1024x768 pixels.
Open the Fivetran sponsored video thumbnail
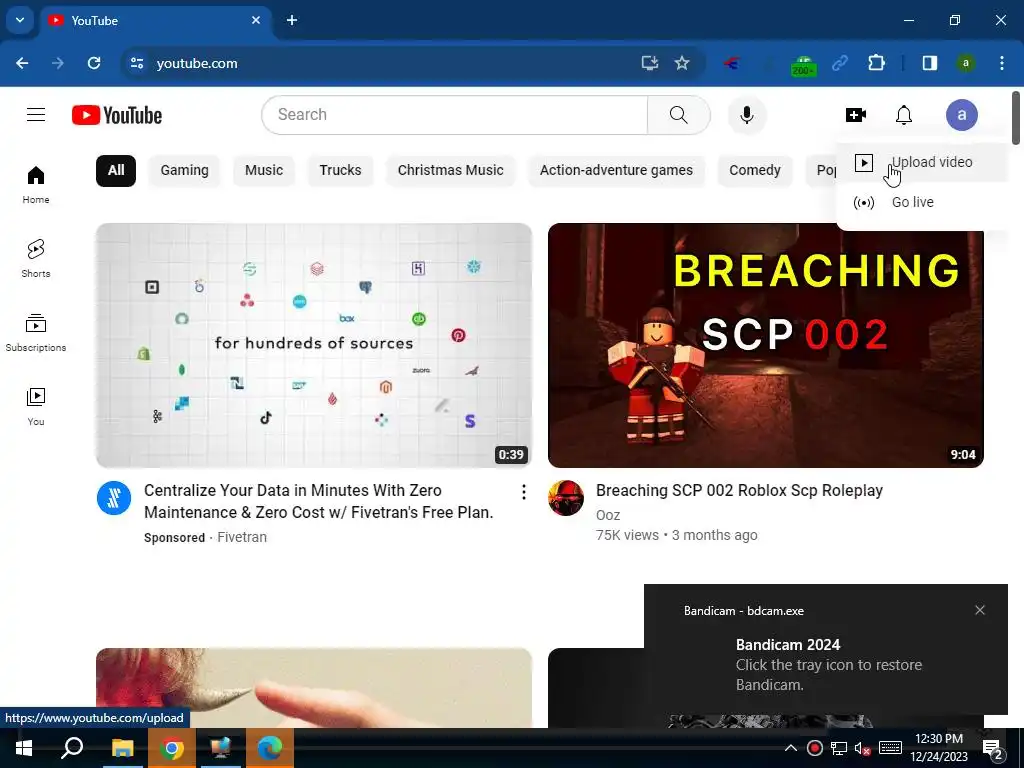[313, 345]
